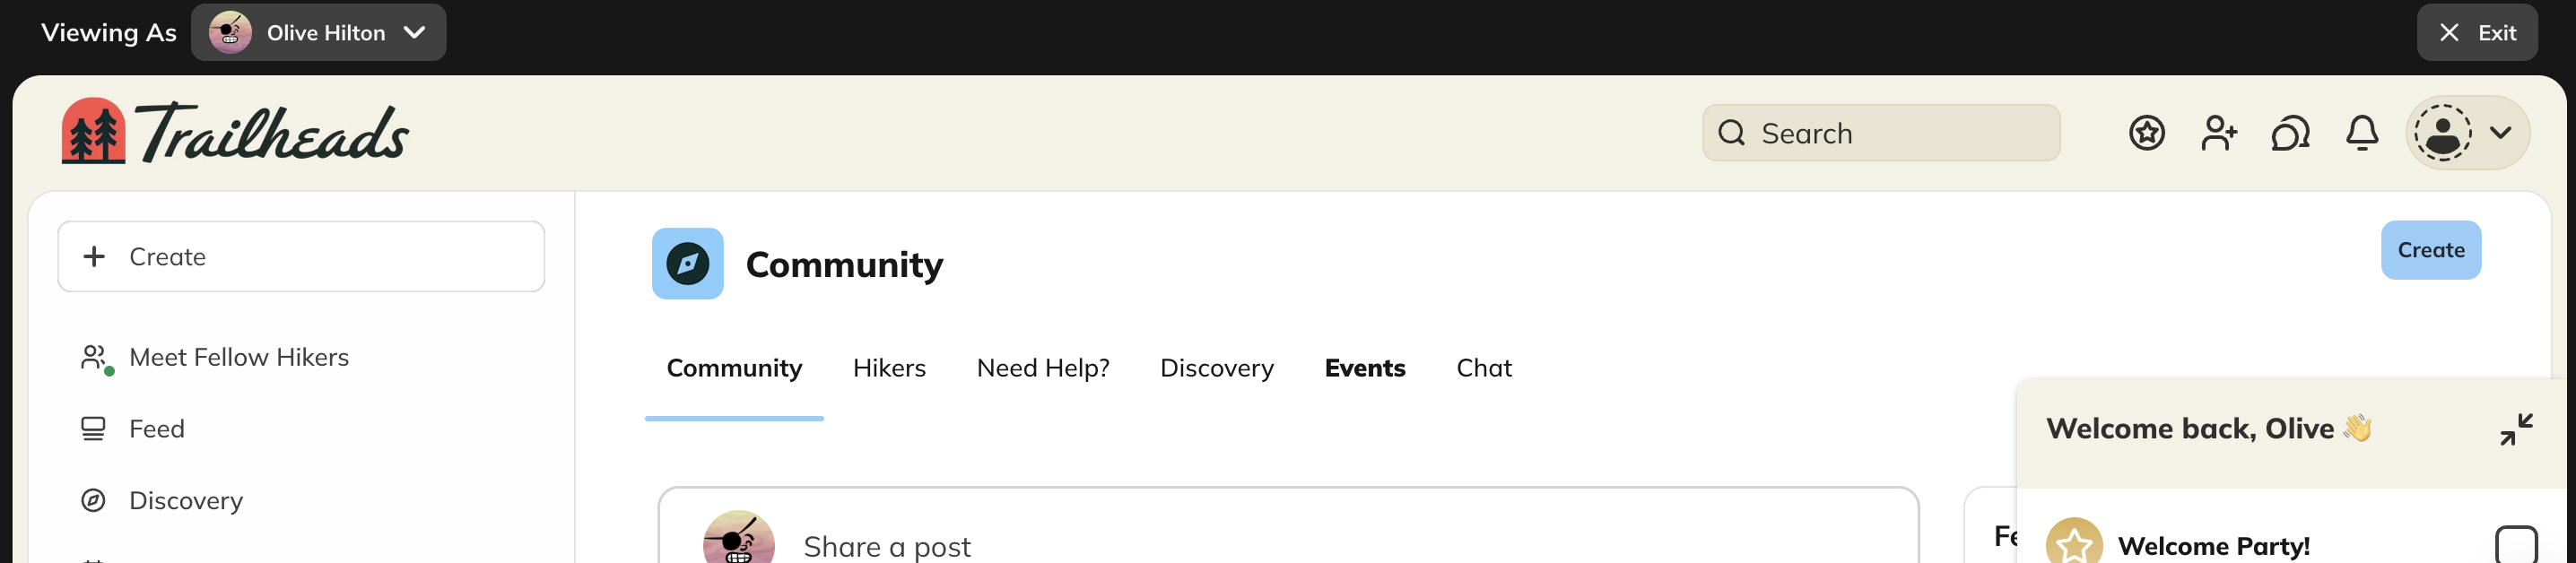Select the Discovery compass icon in sidebar

pyautogui.click(x=94, y=500)
